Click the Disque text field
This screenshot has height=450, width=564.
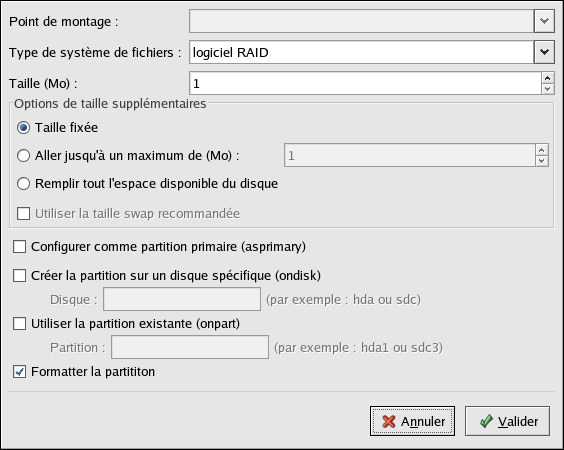(x=182, y=299)
